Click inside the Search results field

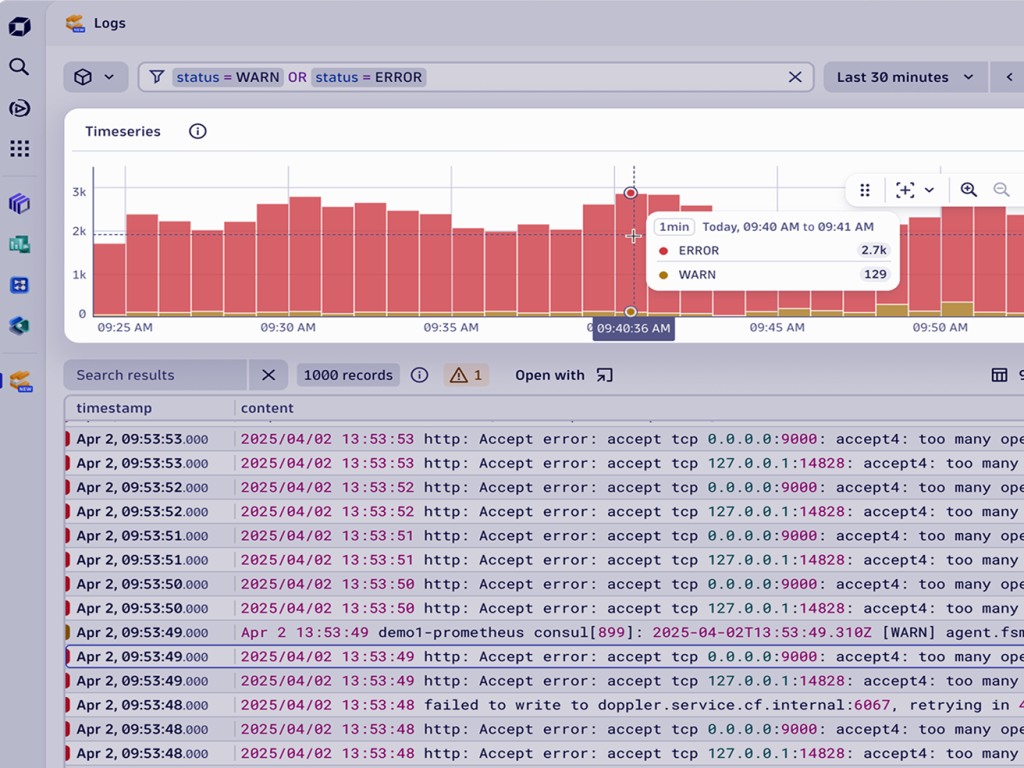[x=155, y=375]
